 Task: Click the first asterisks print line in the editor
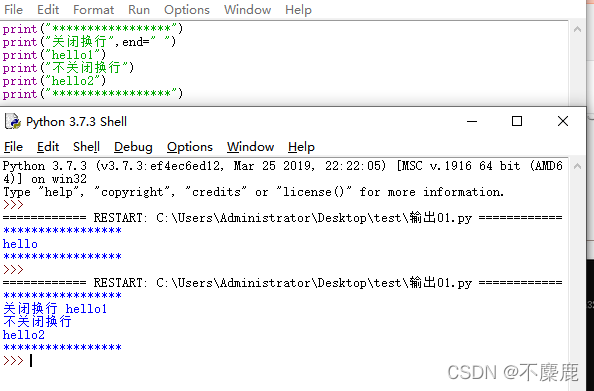[x=93, y=29]
